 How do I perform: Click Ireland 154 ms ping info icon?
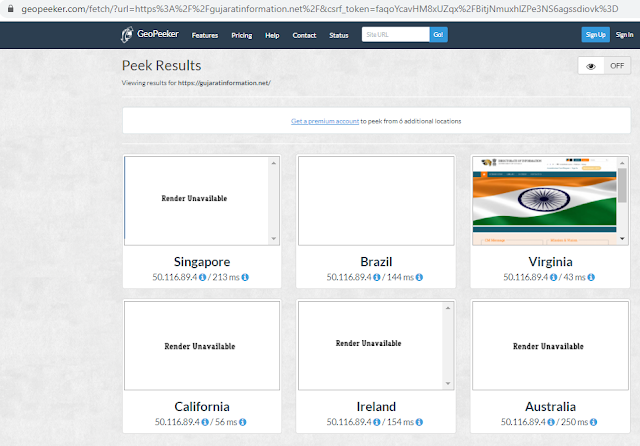point(419,422)
